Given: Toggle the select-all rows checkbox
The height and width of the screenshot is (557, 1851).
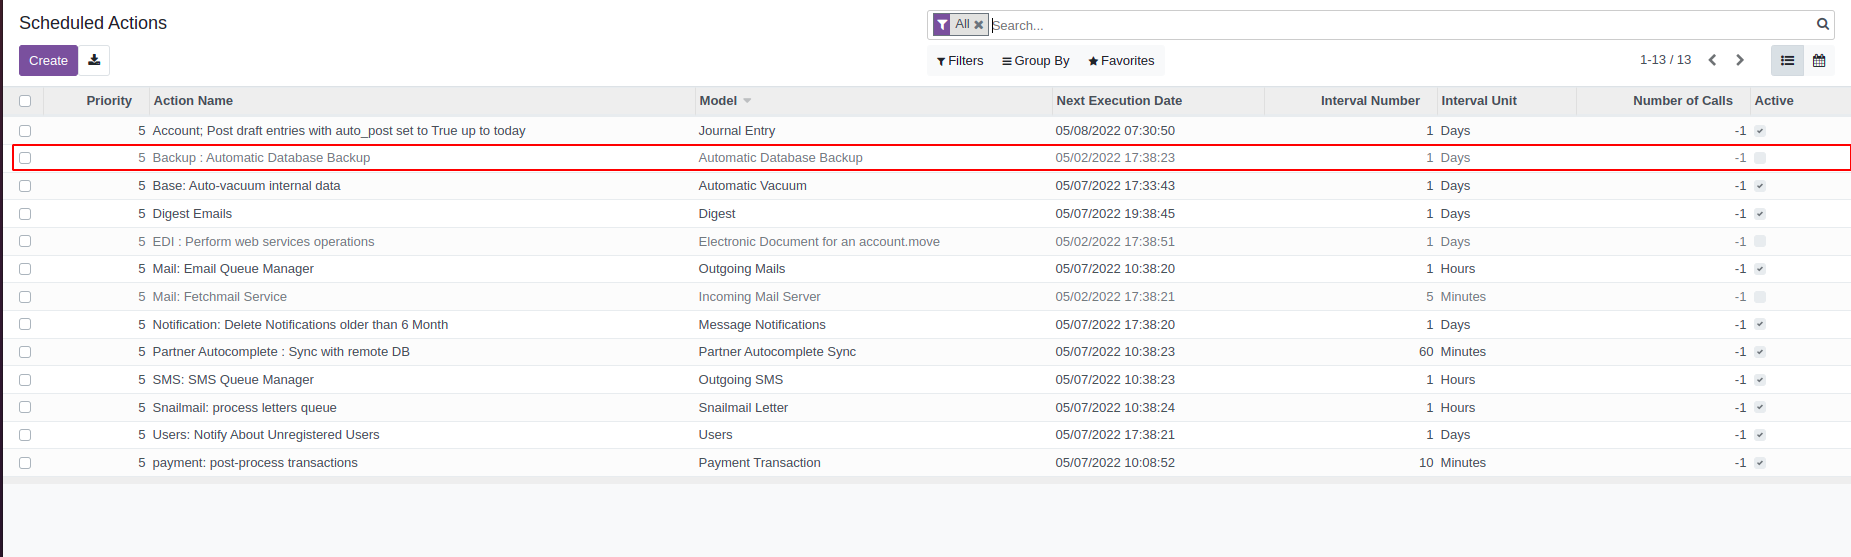Looking at the screenshot, I should 25,101.
